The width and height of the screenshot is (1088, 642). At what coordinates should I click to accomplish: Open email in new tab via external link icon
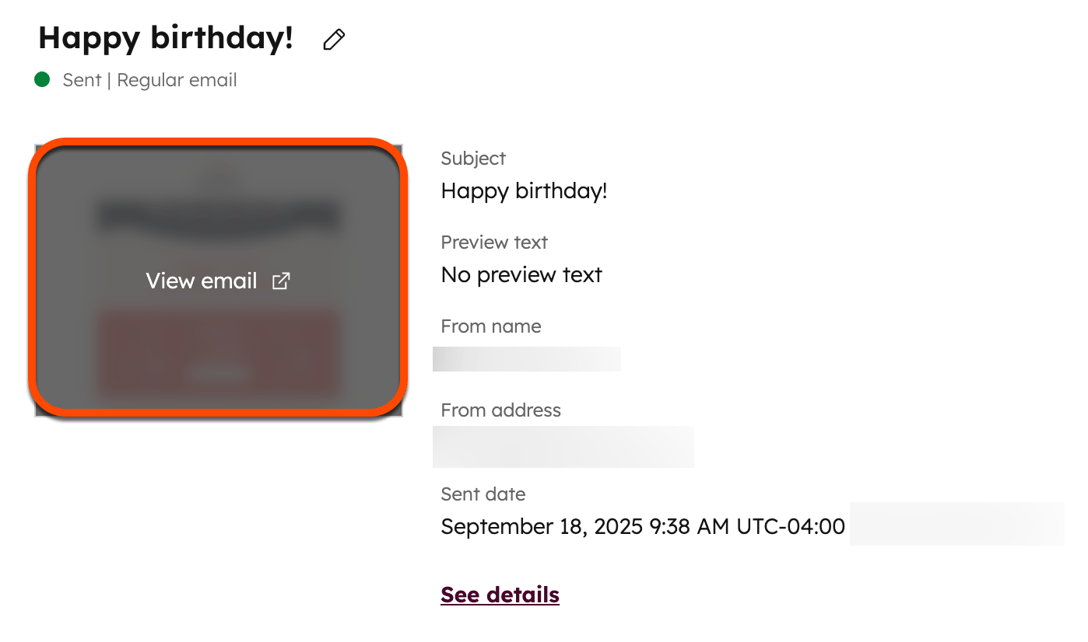pos(280,281)
